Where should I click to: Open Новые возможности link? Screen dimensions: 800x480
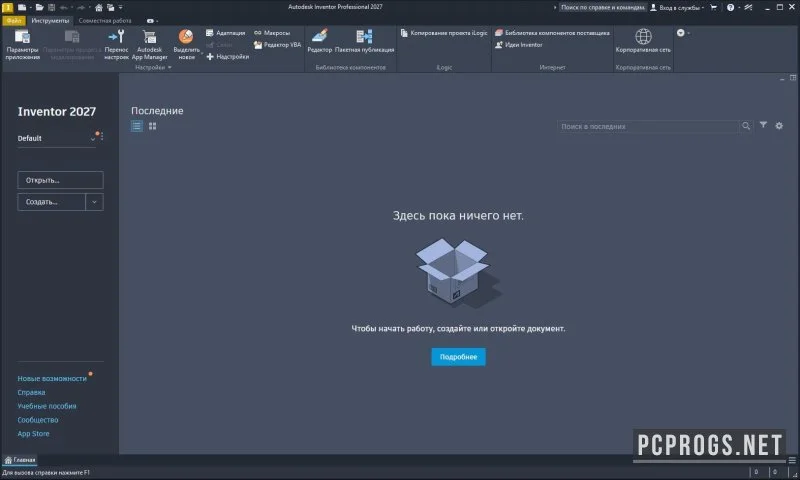click(x=52, y=378)
